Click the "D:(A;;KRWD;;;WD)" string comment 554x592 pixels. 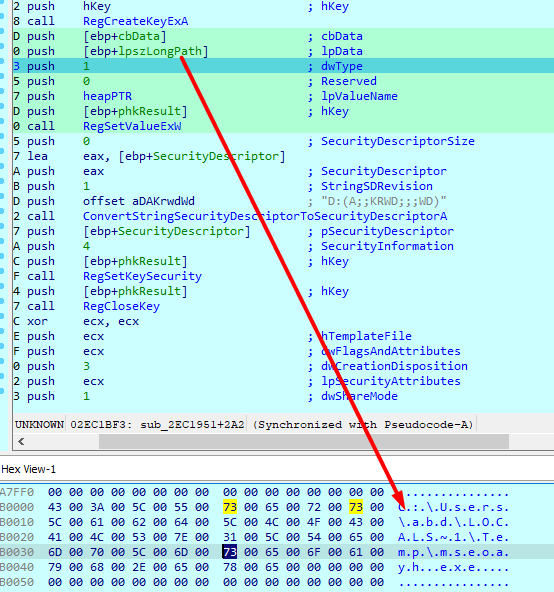(384, 201)
